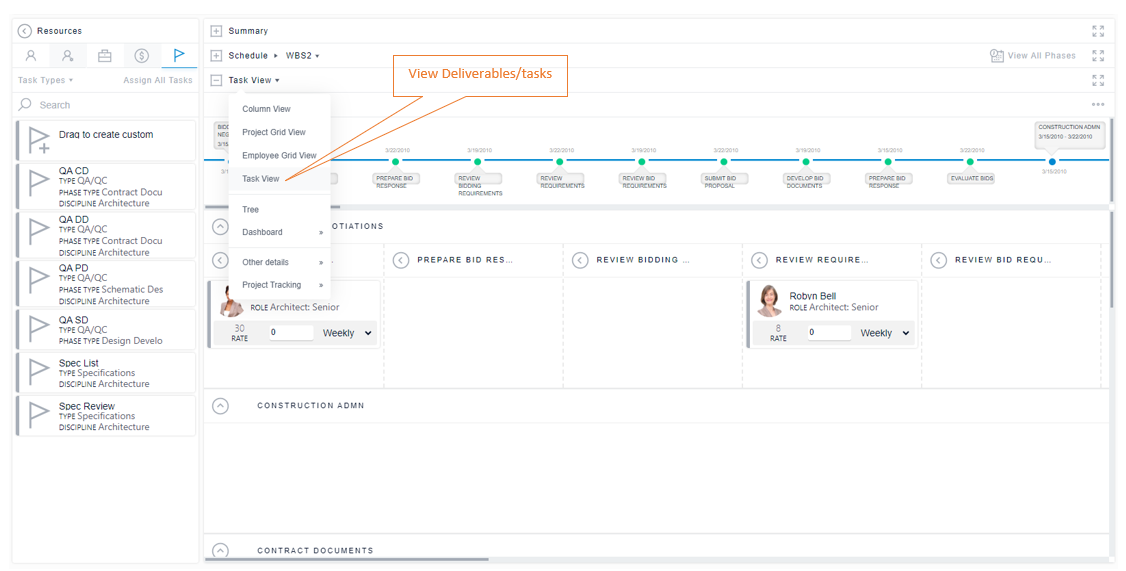Collapse the Task View section minus box
The width and height of the screenshot is (1126, 571).
pyautogui.click(x=216, y=80)
